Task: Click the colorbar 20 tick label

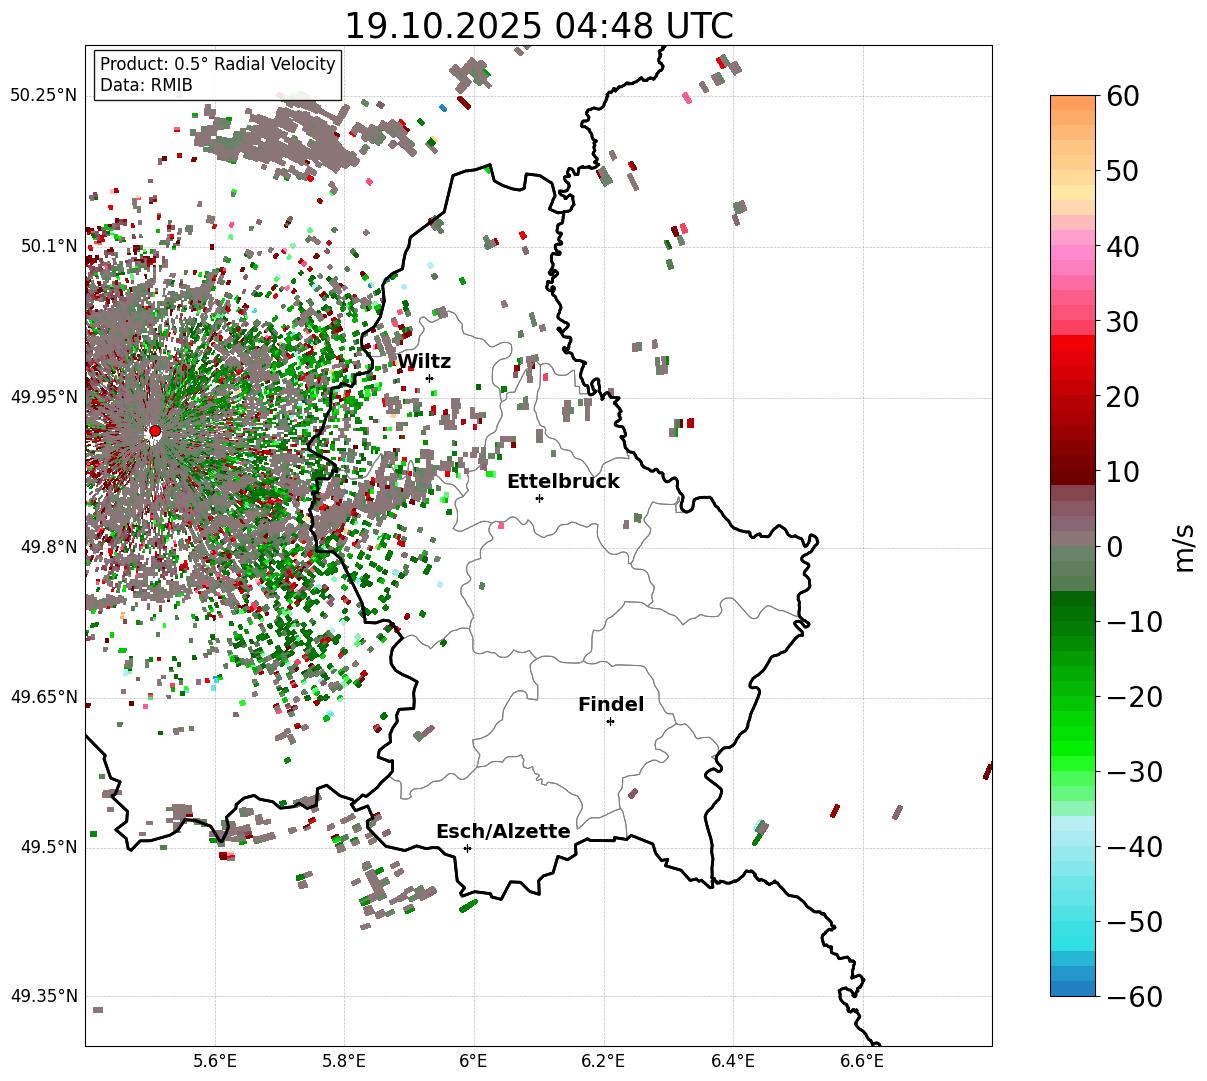Action: [x=1122, y=396]
